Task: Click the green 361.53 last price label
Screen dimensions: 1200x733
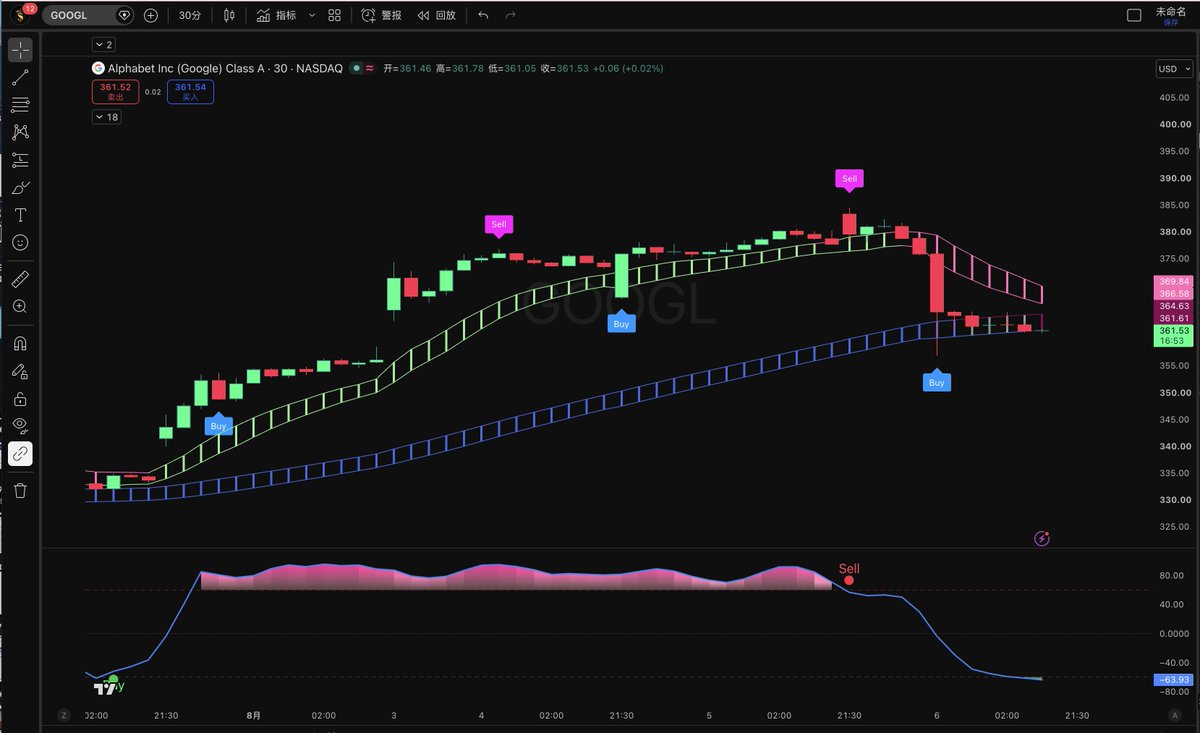Action: (x=1174, y=330)
